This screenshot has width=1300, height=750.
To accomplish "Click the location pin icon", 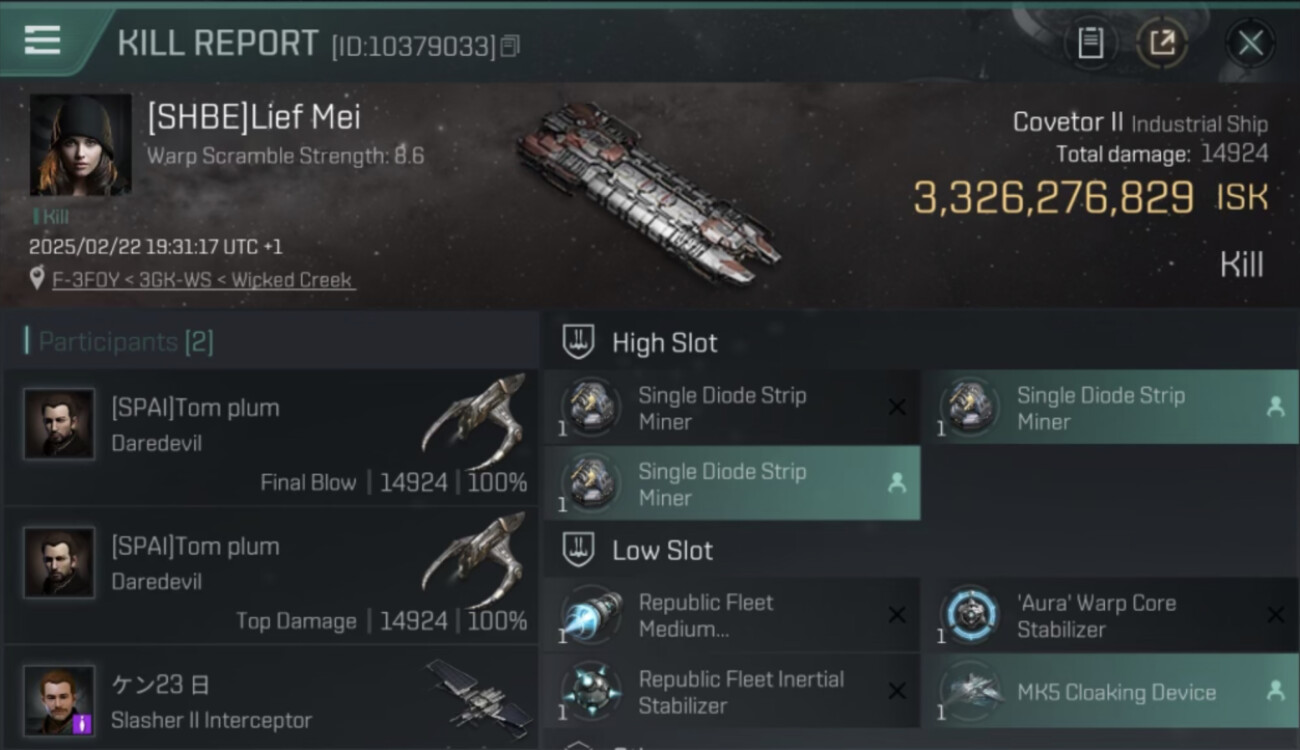I will (38, 279).
